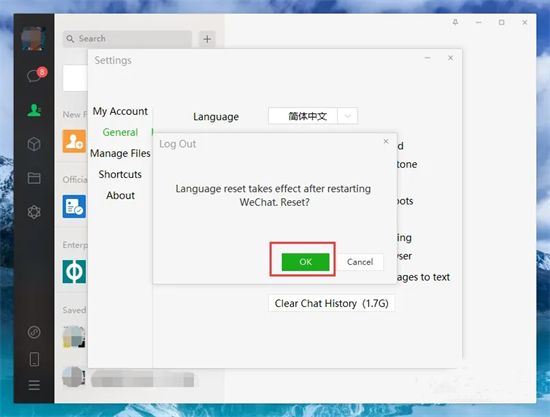Confirm language reset with OK
The width and height of the screenshot is (550, 417).
coord(305,262)
